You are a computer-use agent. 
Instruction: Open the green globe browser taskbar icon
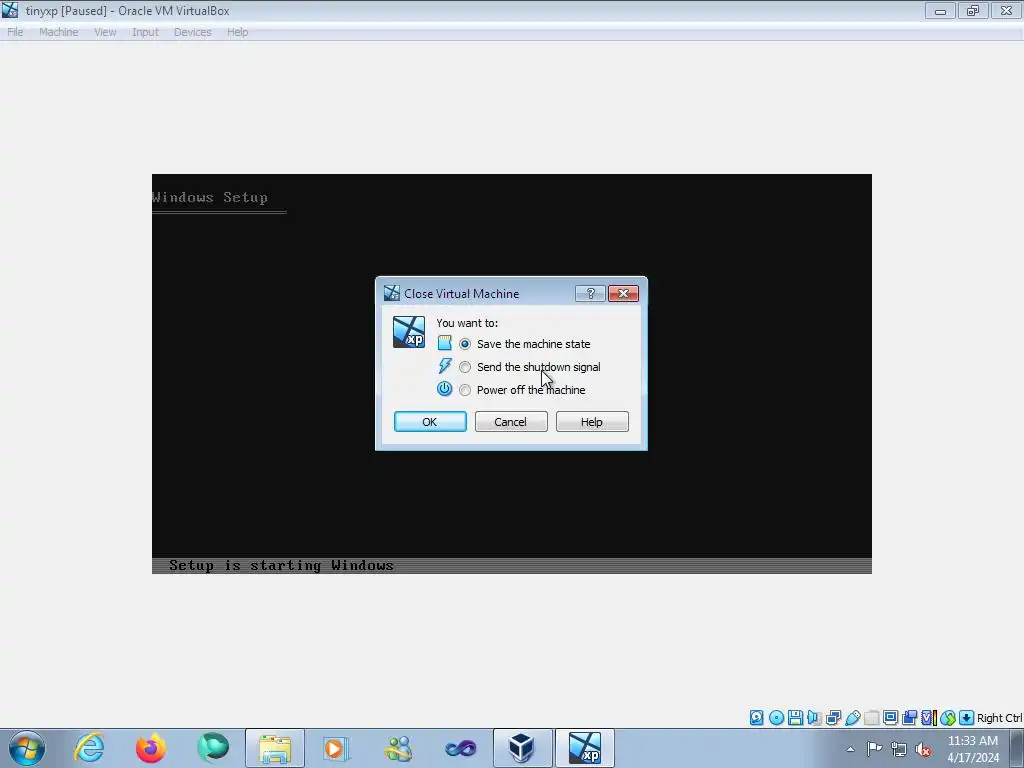click(213, 748)
